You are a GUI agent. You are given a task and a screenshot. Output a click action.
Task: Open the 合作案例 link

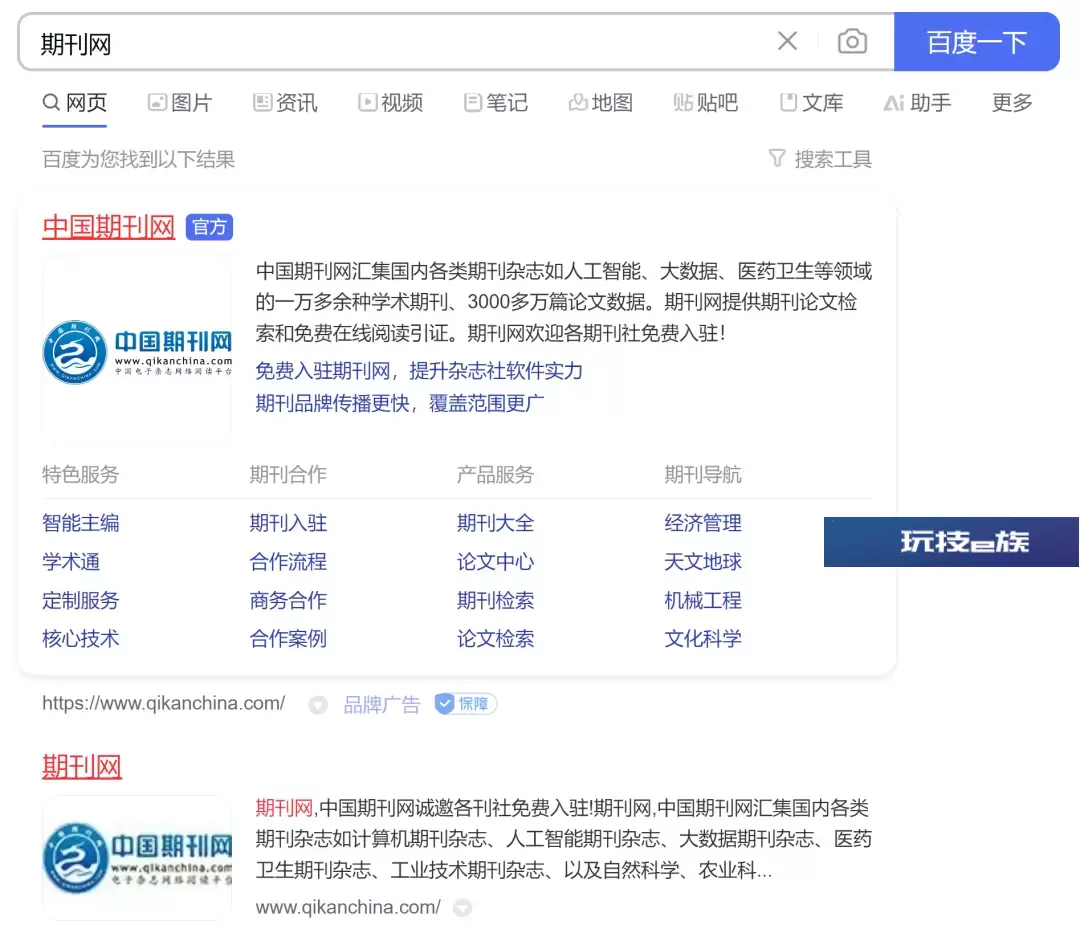coord(288,639)
